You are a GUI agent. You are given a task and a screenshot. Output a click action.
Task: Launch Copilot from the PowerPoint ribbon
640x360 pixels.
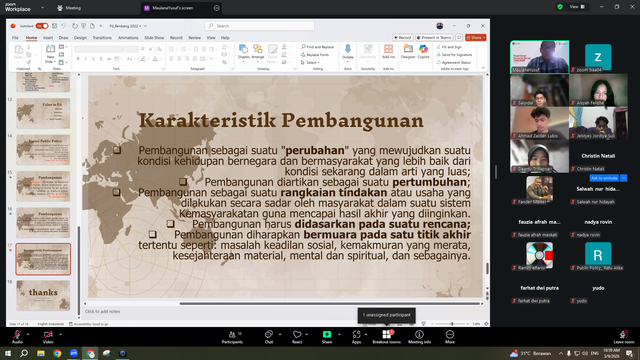(423, 49)
